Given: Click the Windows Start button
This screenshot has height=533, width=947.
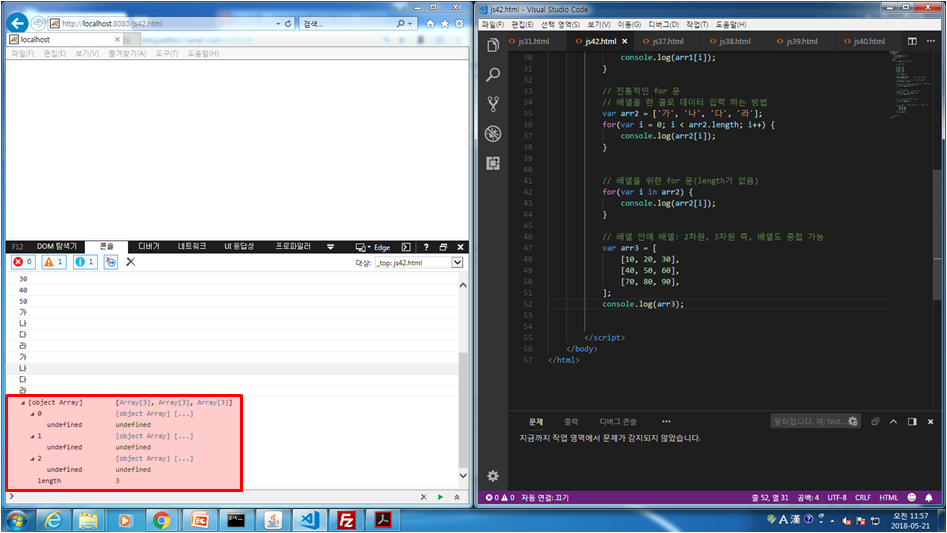Looking at the screenshot, I should coord(17,520).
